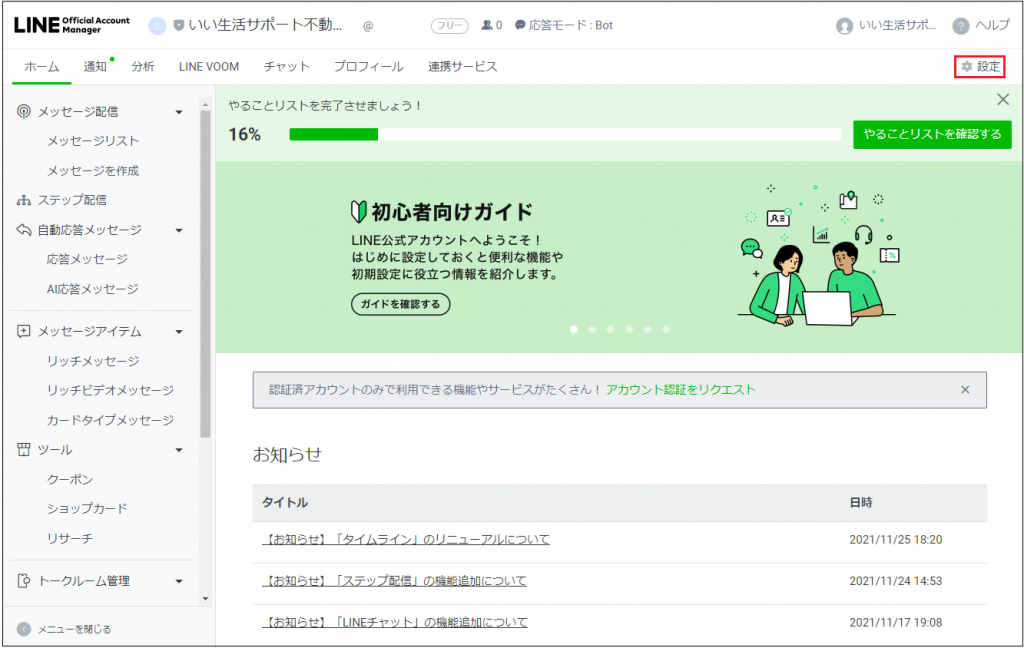
Task: Click the friends count icon showing 0
Action: click(x=487, y=25)
